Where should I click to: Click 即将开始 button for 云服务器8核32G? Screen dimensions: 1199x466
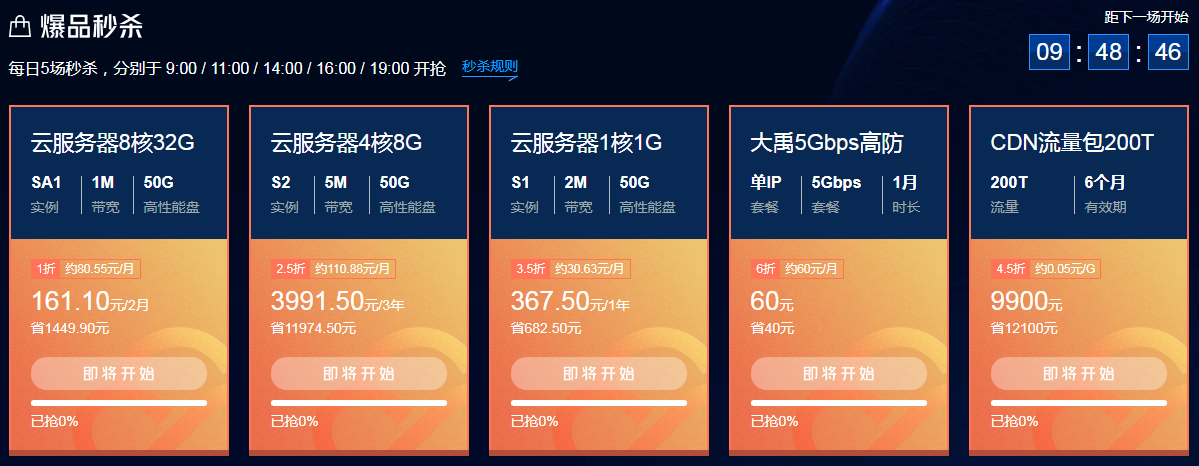(119, 373)
